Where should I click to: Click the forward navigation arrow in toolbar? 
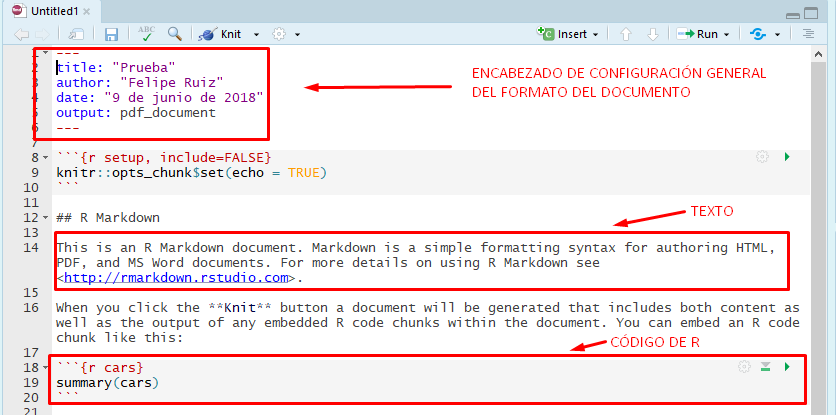(x=42, y=35)
